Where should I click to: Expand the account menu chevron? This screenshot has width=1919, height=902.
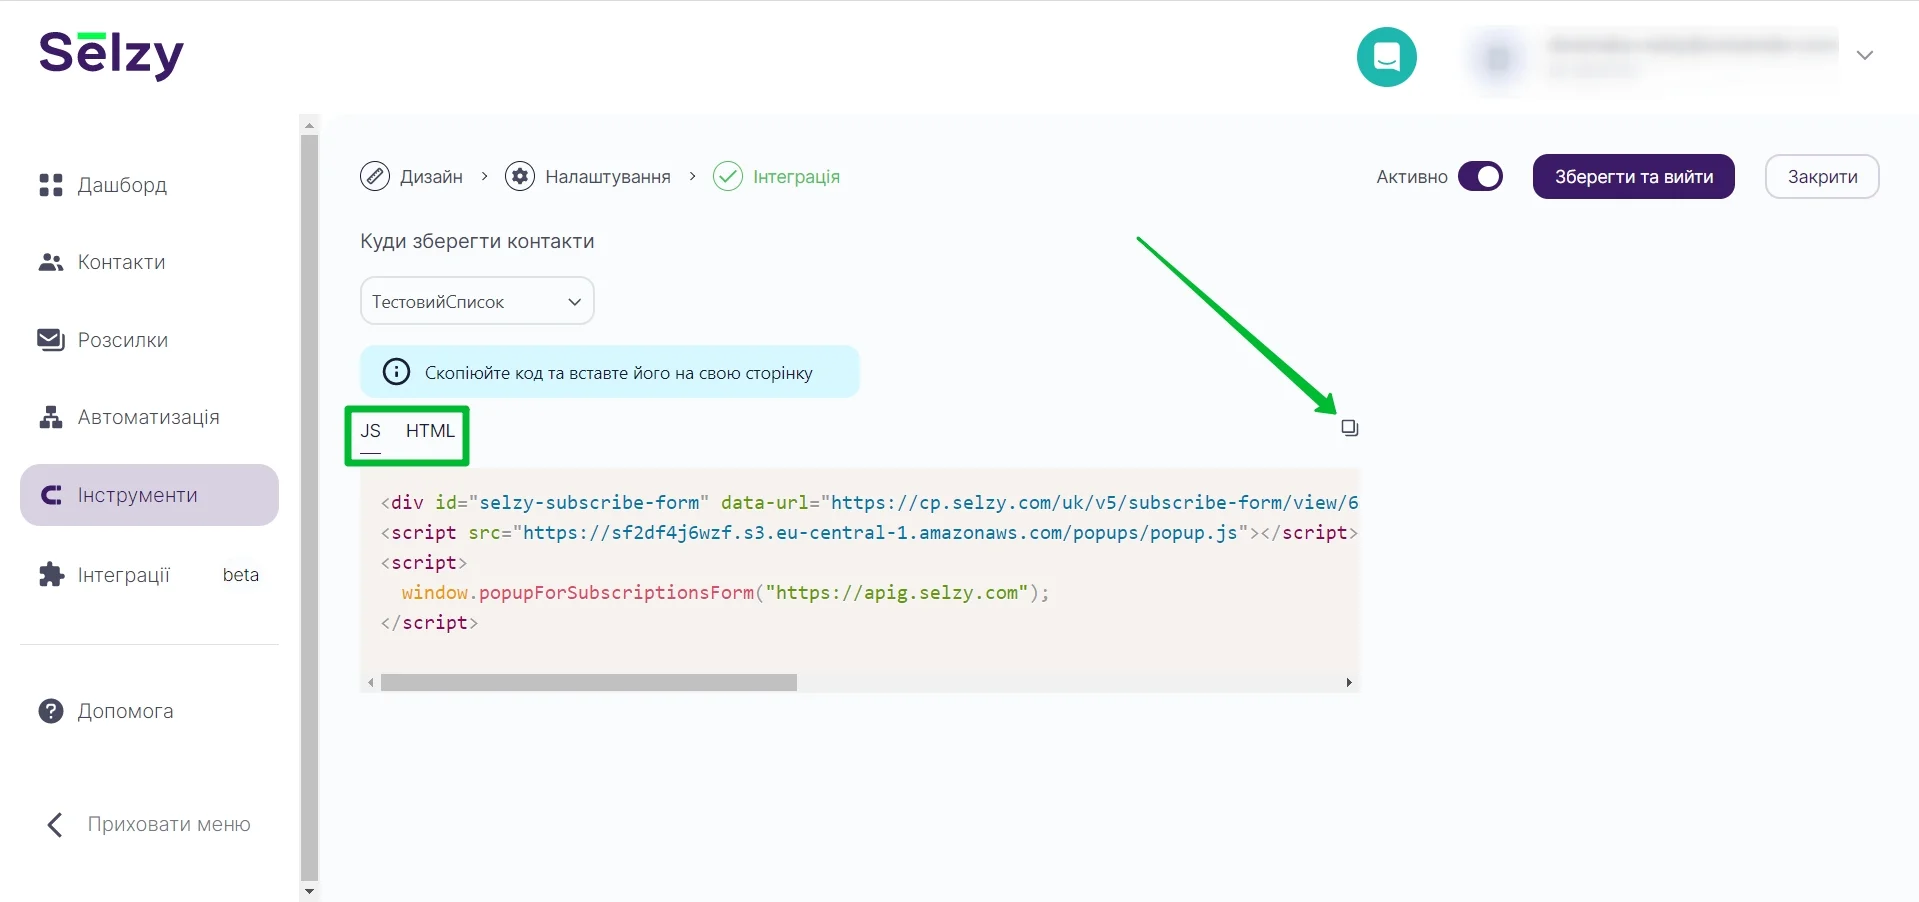[1864, 55]
